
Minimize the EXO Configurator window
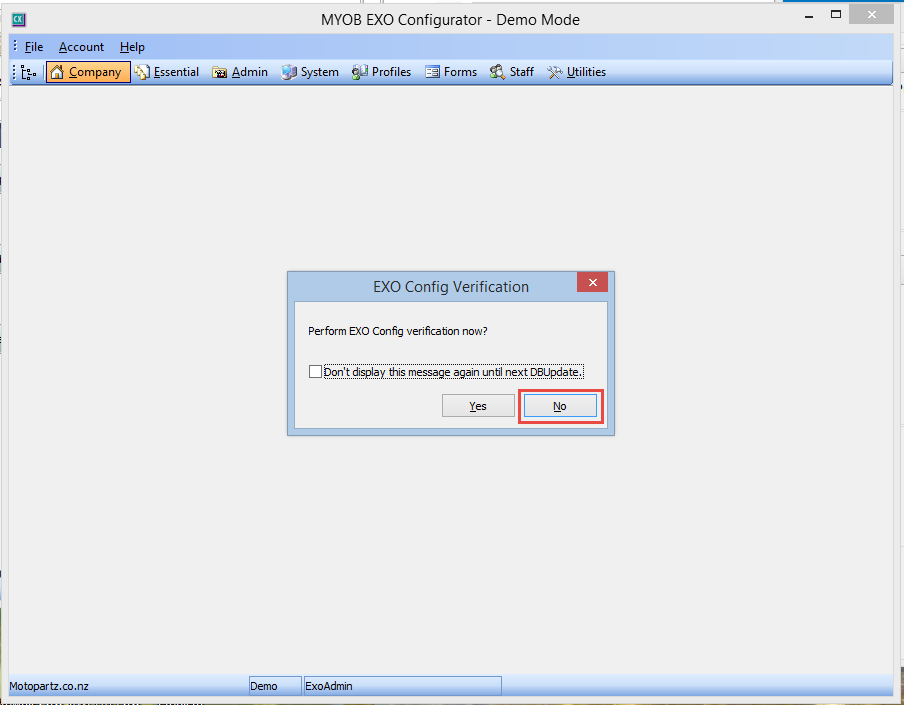(809, 16)
